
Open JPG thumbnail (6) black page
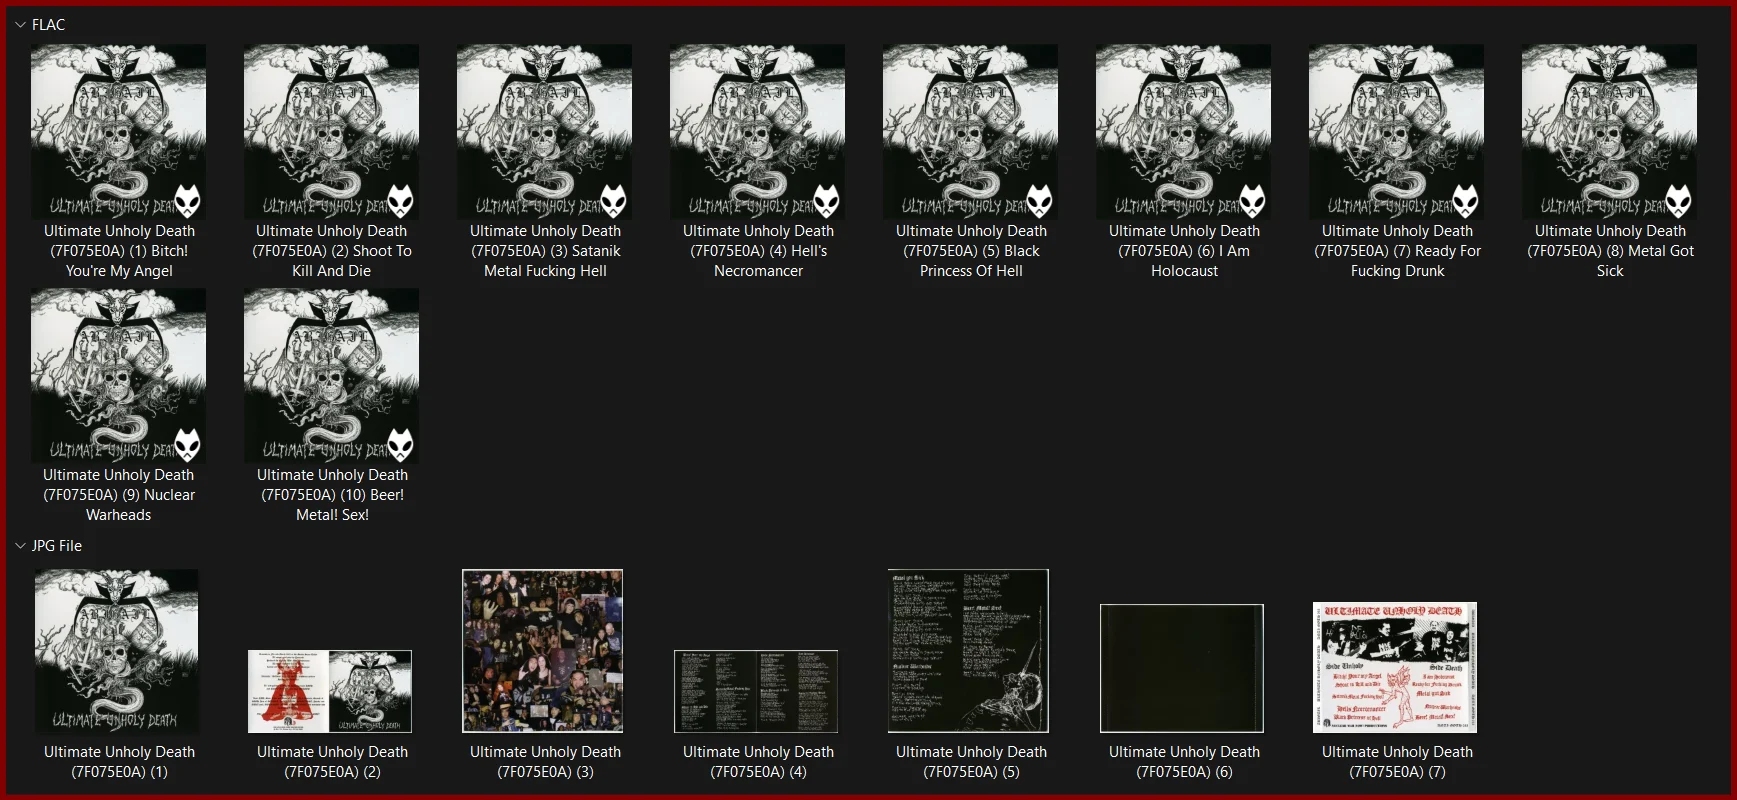(x=1182, y=668)
